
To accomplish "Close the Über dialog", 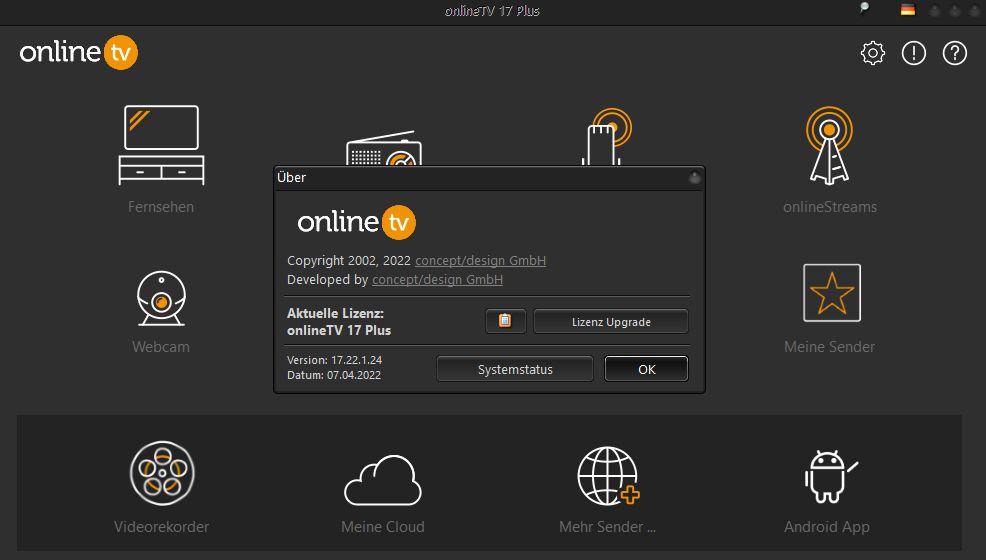I will click(694, 178).
